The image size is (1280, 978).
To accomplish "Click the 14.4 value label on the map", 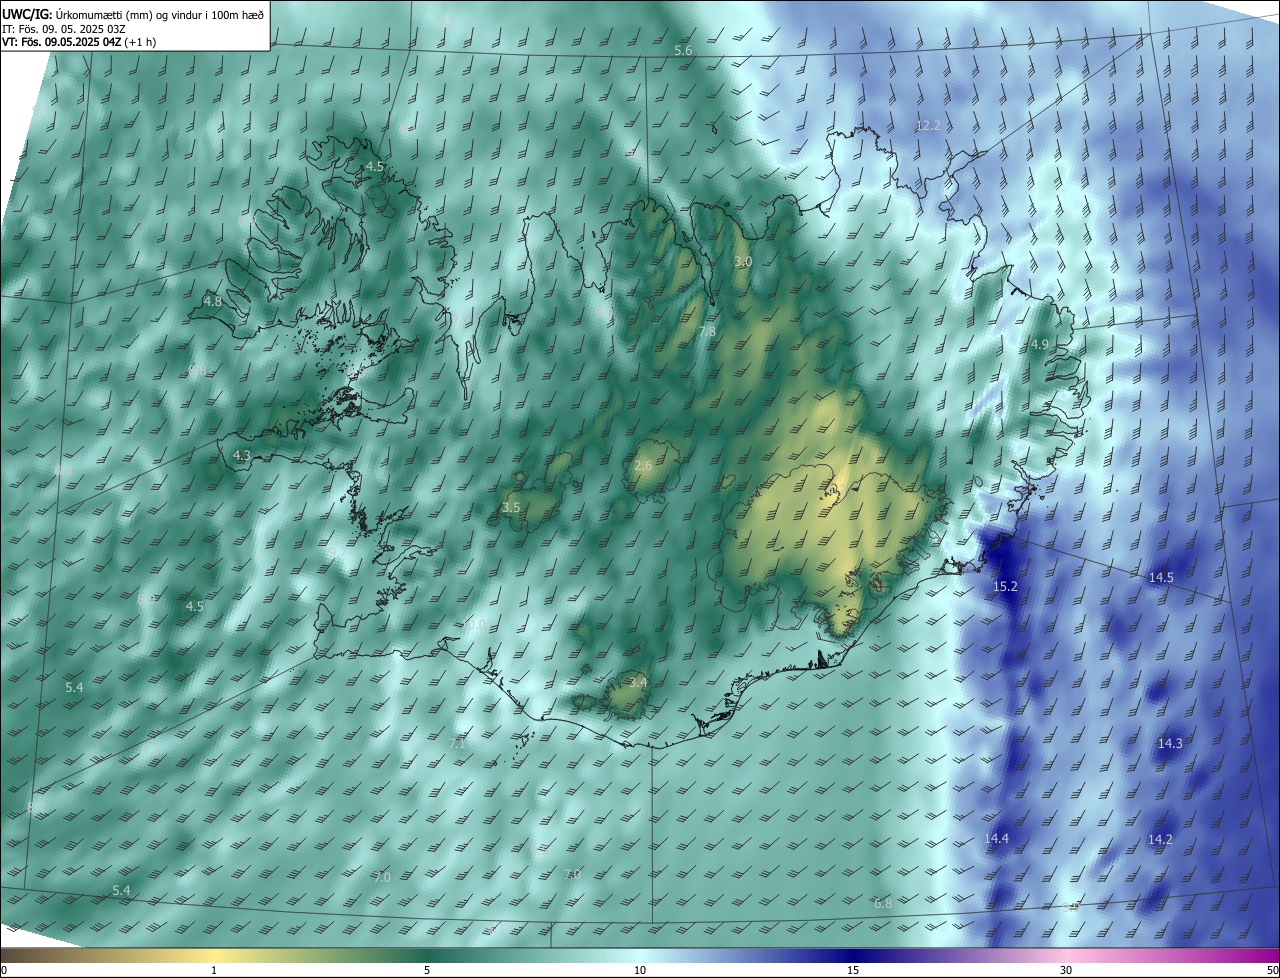I will pos(996,838).
